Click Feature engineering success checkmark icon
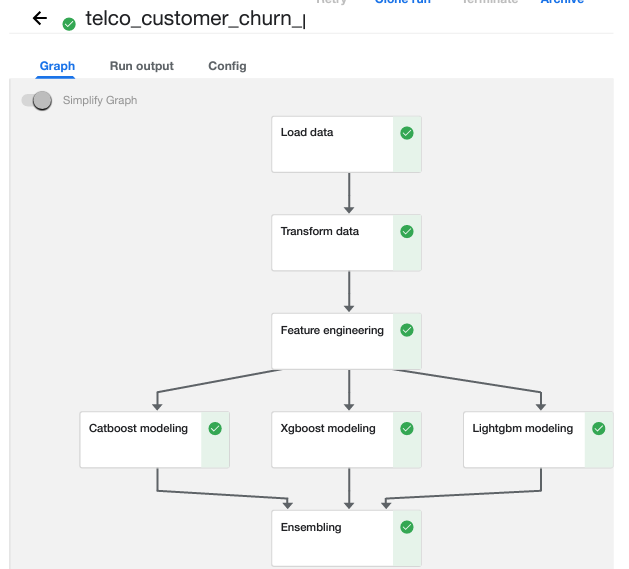 407,330
